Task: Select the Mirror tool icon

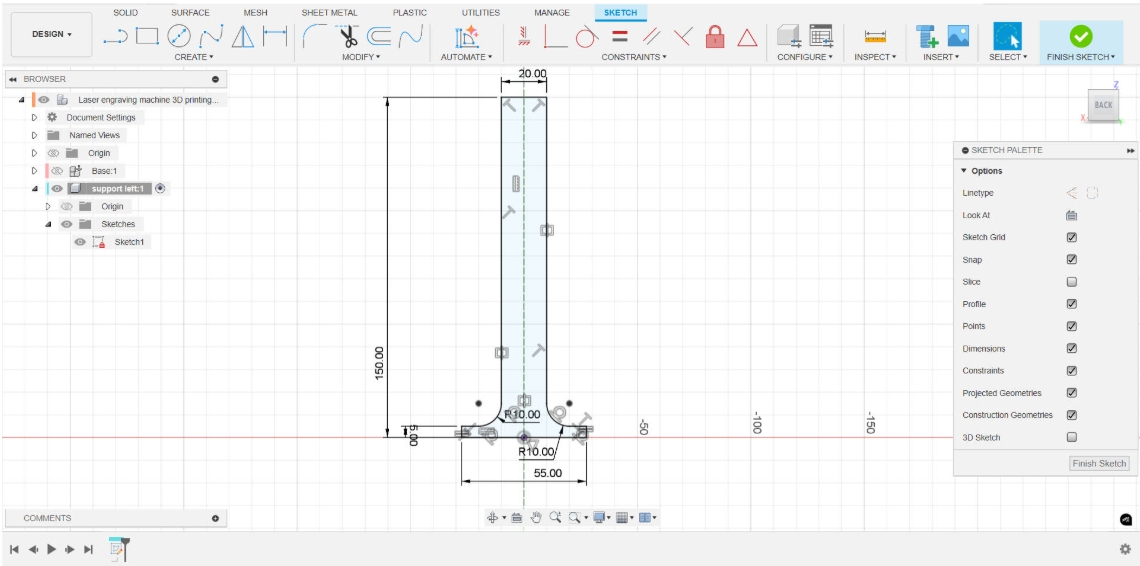Action: (243, 36)
